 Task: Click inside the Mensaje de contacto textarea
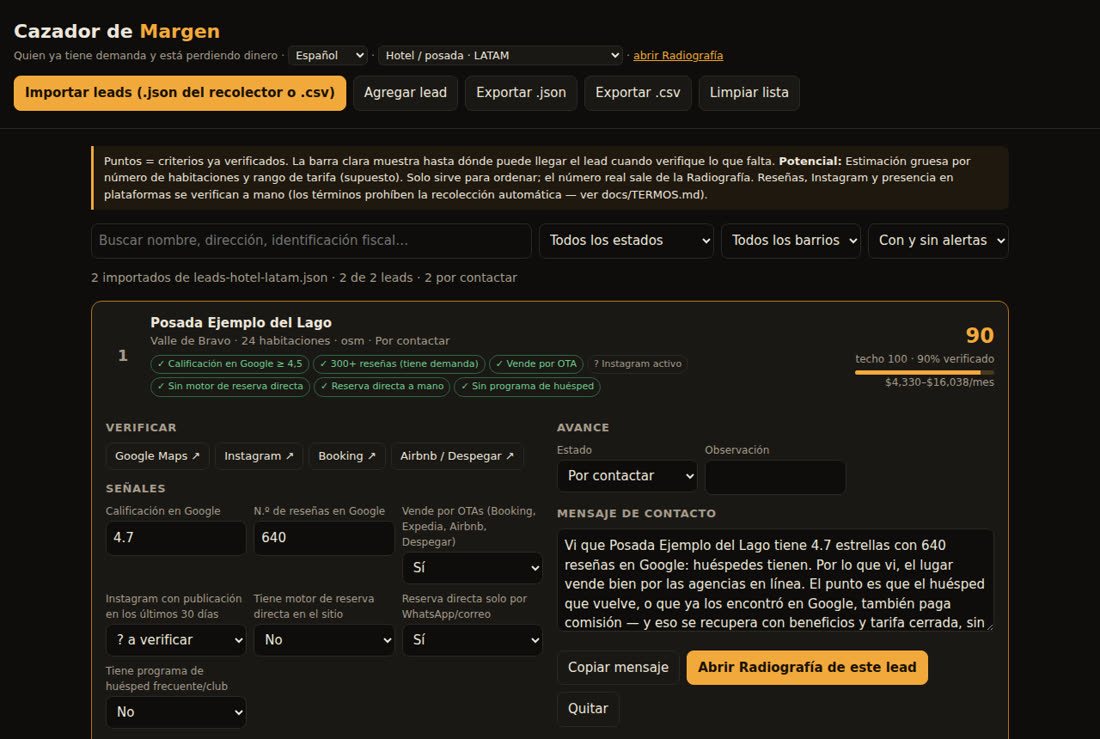775,580
